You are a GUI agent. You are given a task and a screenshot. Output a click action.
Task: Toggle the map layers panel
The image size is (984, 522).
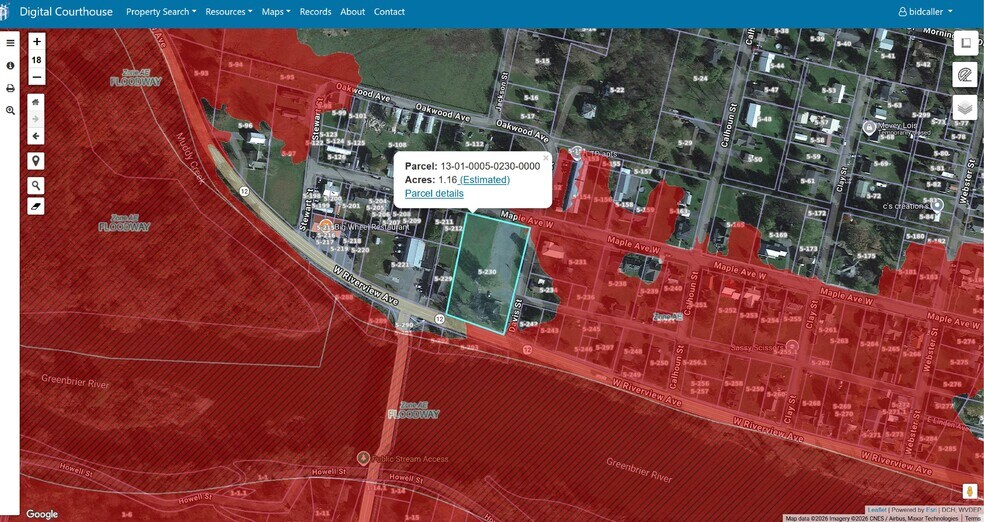(x=965, y=108)
